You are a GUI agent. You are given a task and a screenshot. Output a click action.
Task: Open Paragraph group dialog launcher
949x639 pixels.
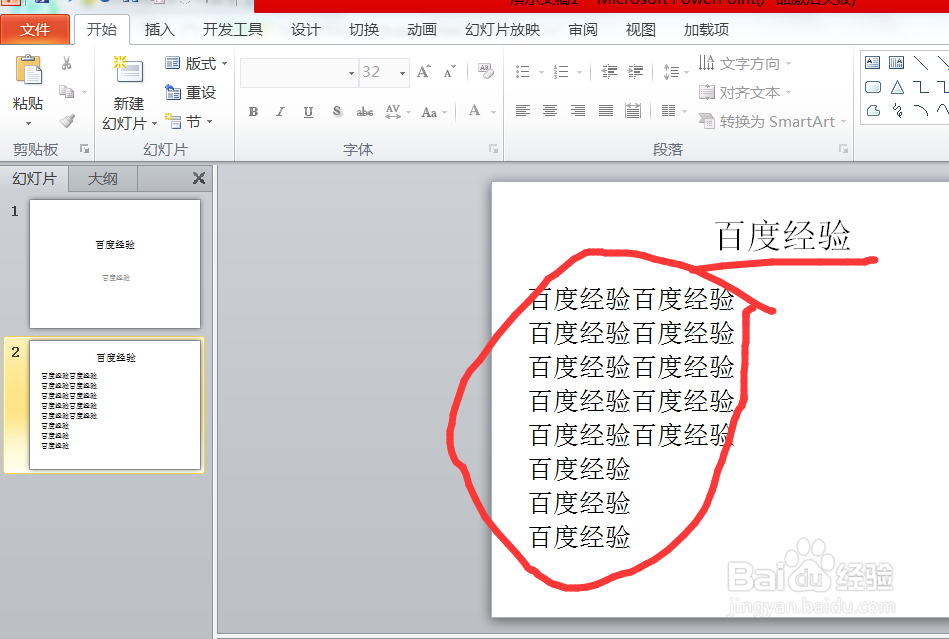click(843, 149)
